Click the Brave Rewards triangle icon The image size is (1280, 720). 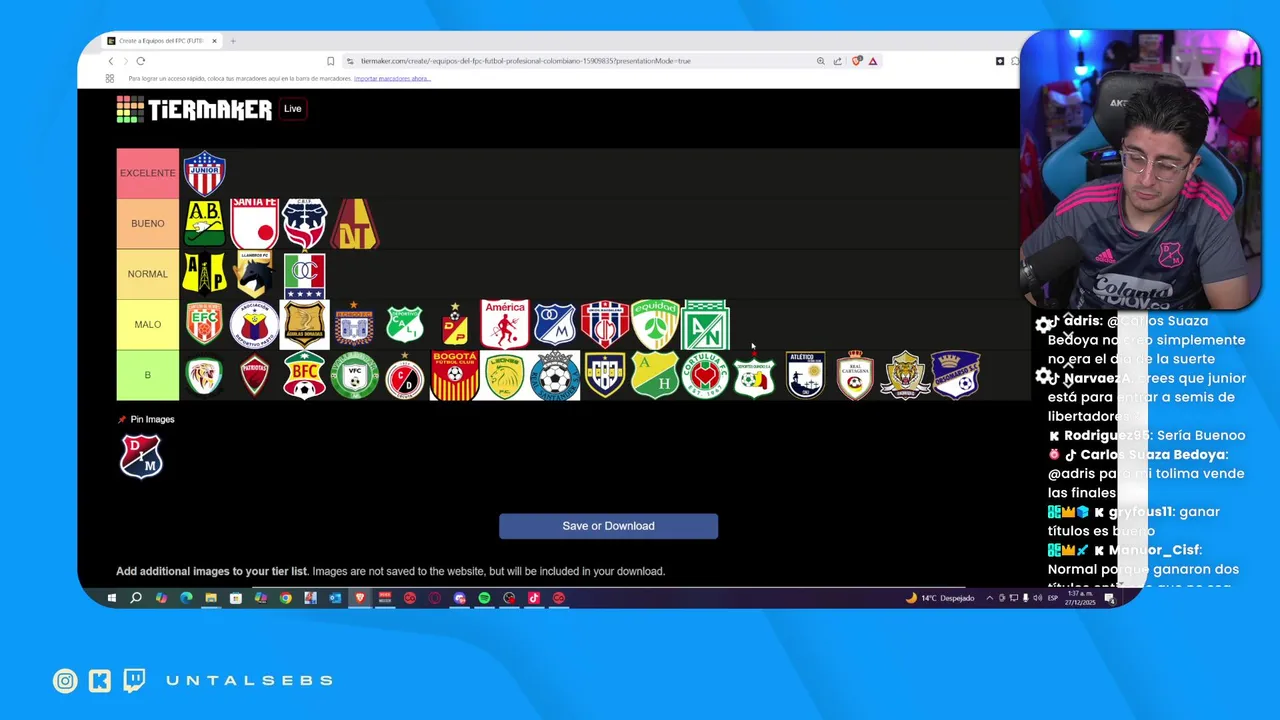click(873, 61)
